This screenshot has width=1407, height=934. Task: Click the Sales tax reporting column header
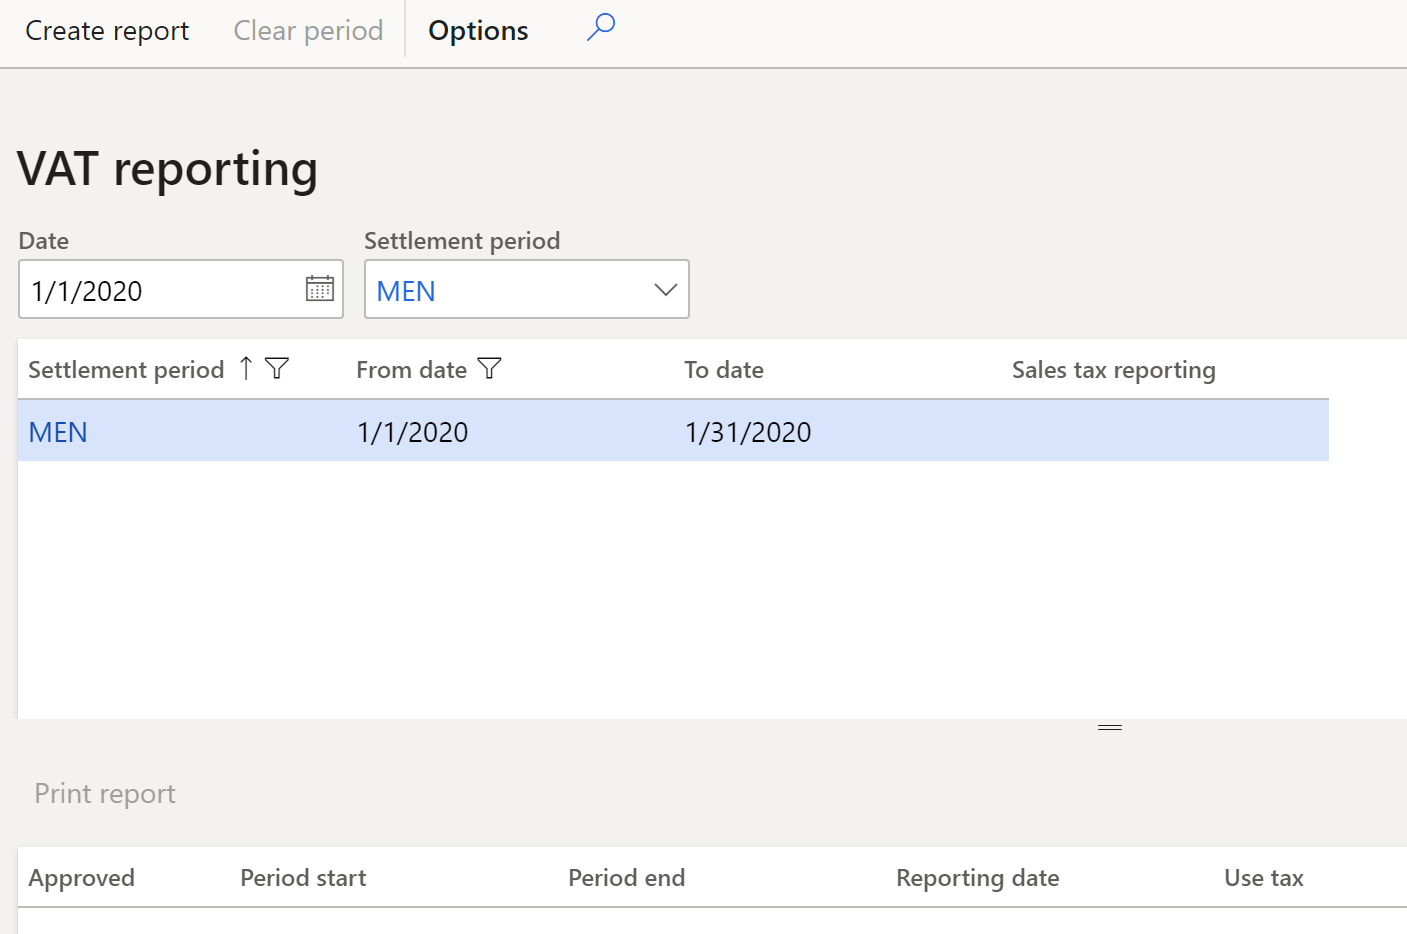(1112, 369)
